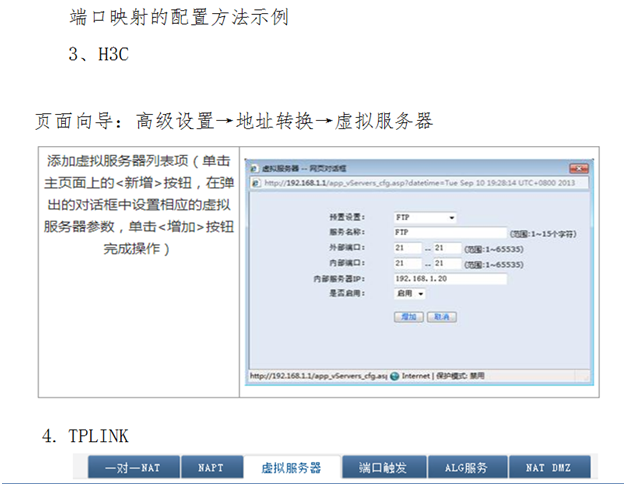Click the 内部端口 start port field
This screenshot has width=626, height=486.
click(x=407, y=264)
